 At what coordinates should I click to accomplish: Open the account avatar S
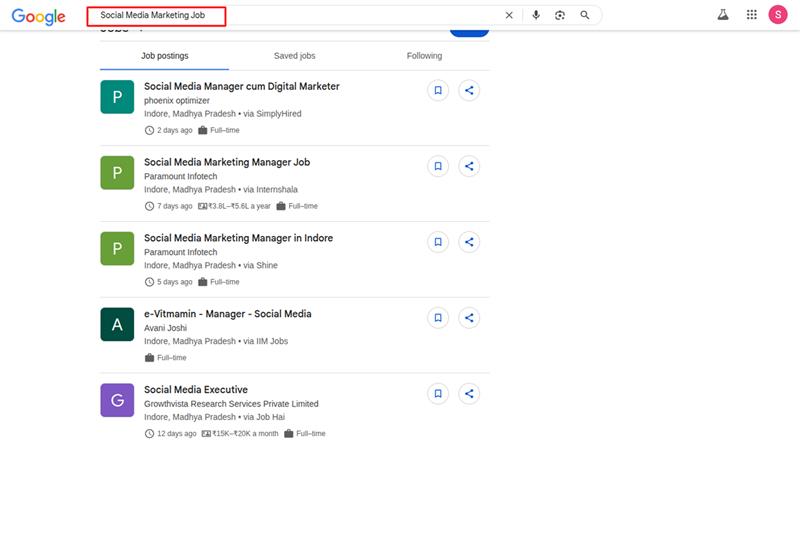(x=778, y=15)
